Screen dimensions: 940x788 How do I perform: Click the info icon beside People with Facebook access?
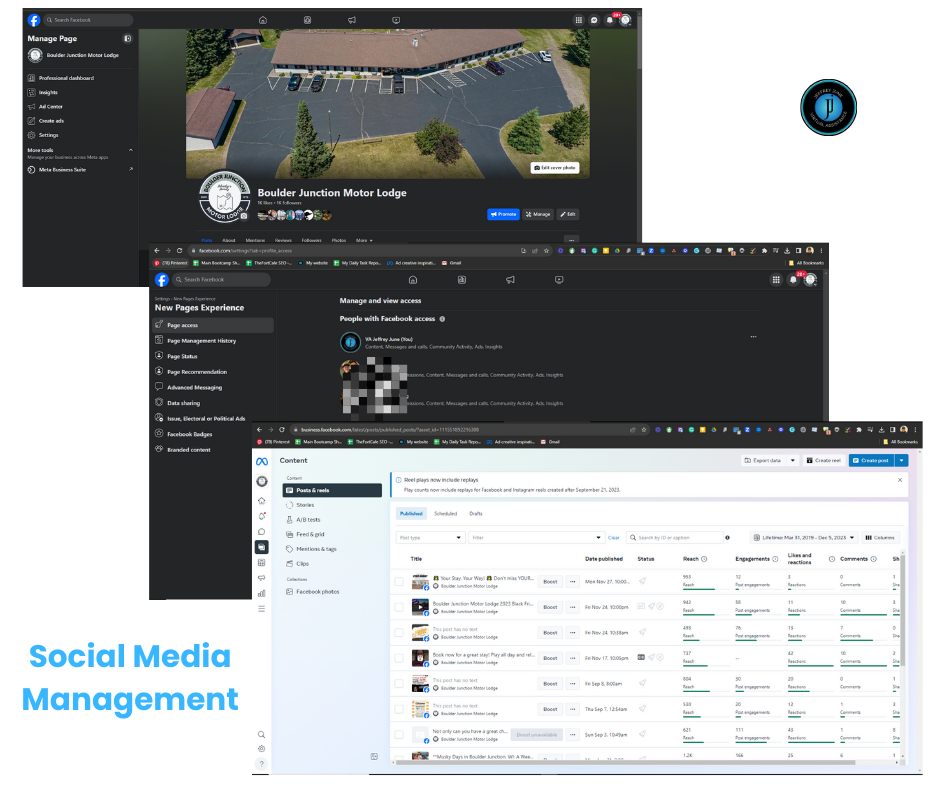pyautogui.click(x=442, y=319)
